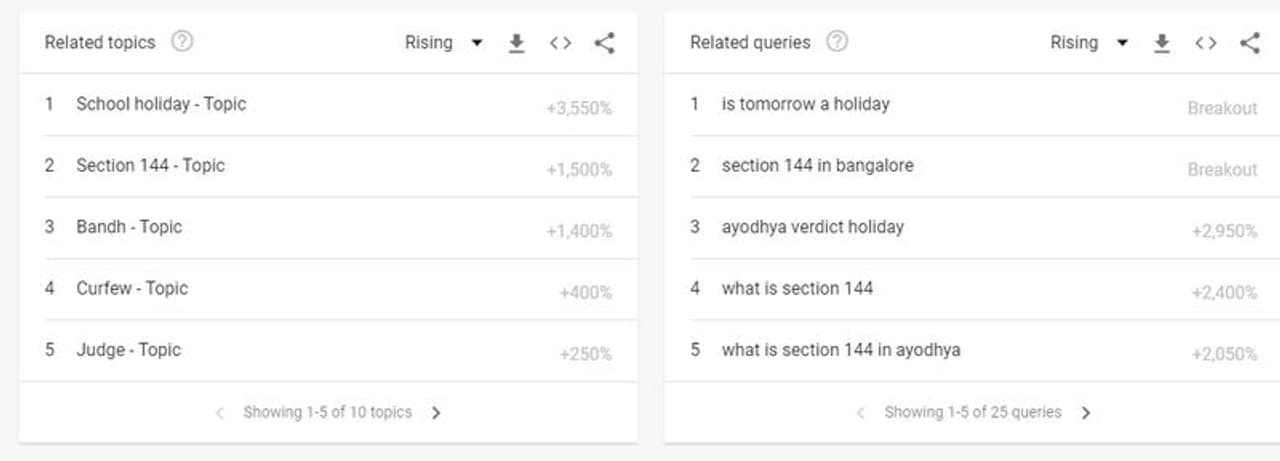Click query 'is tomorrow a holiday'
Image resolution: width=1280 pixels, height=461 pixels.
[805, 104]
